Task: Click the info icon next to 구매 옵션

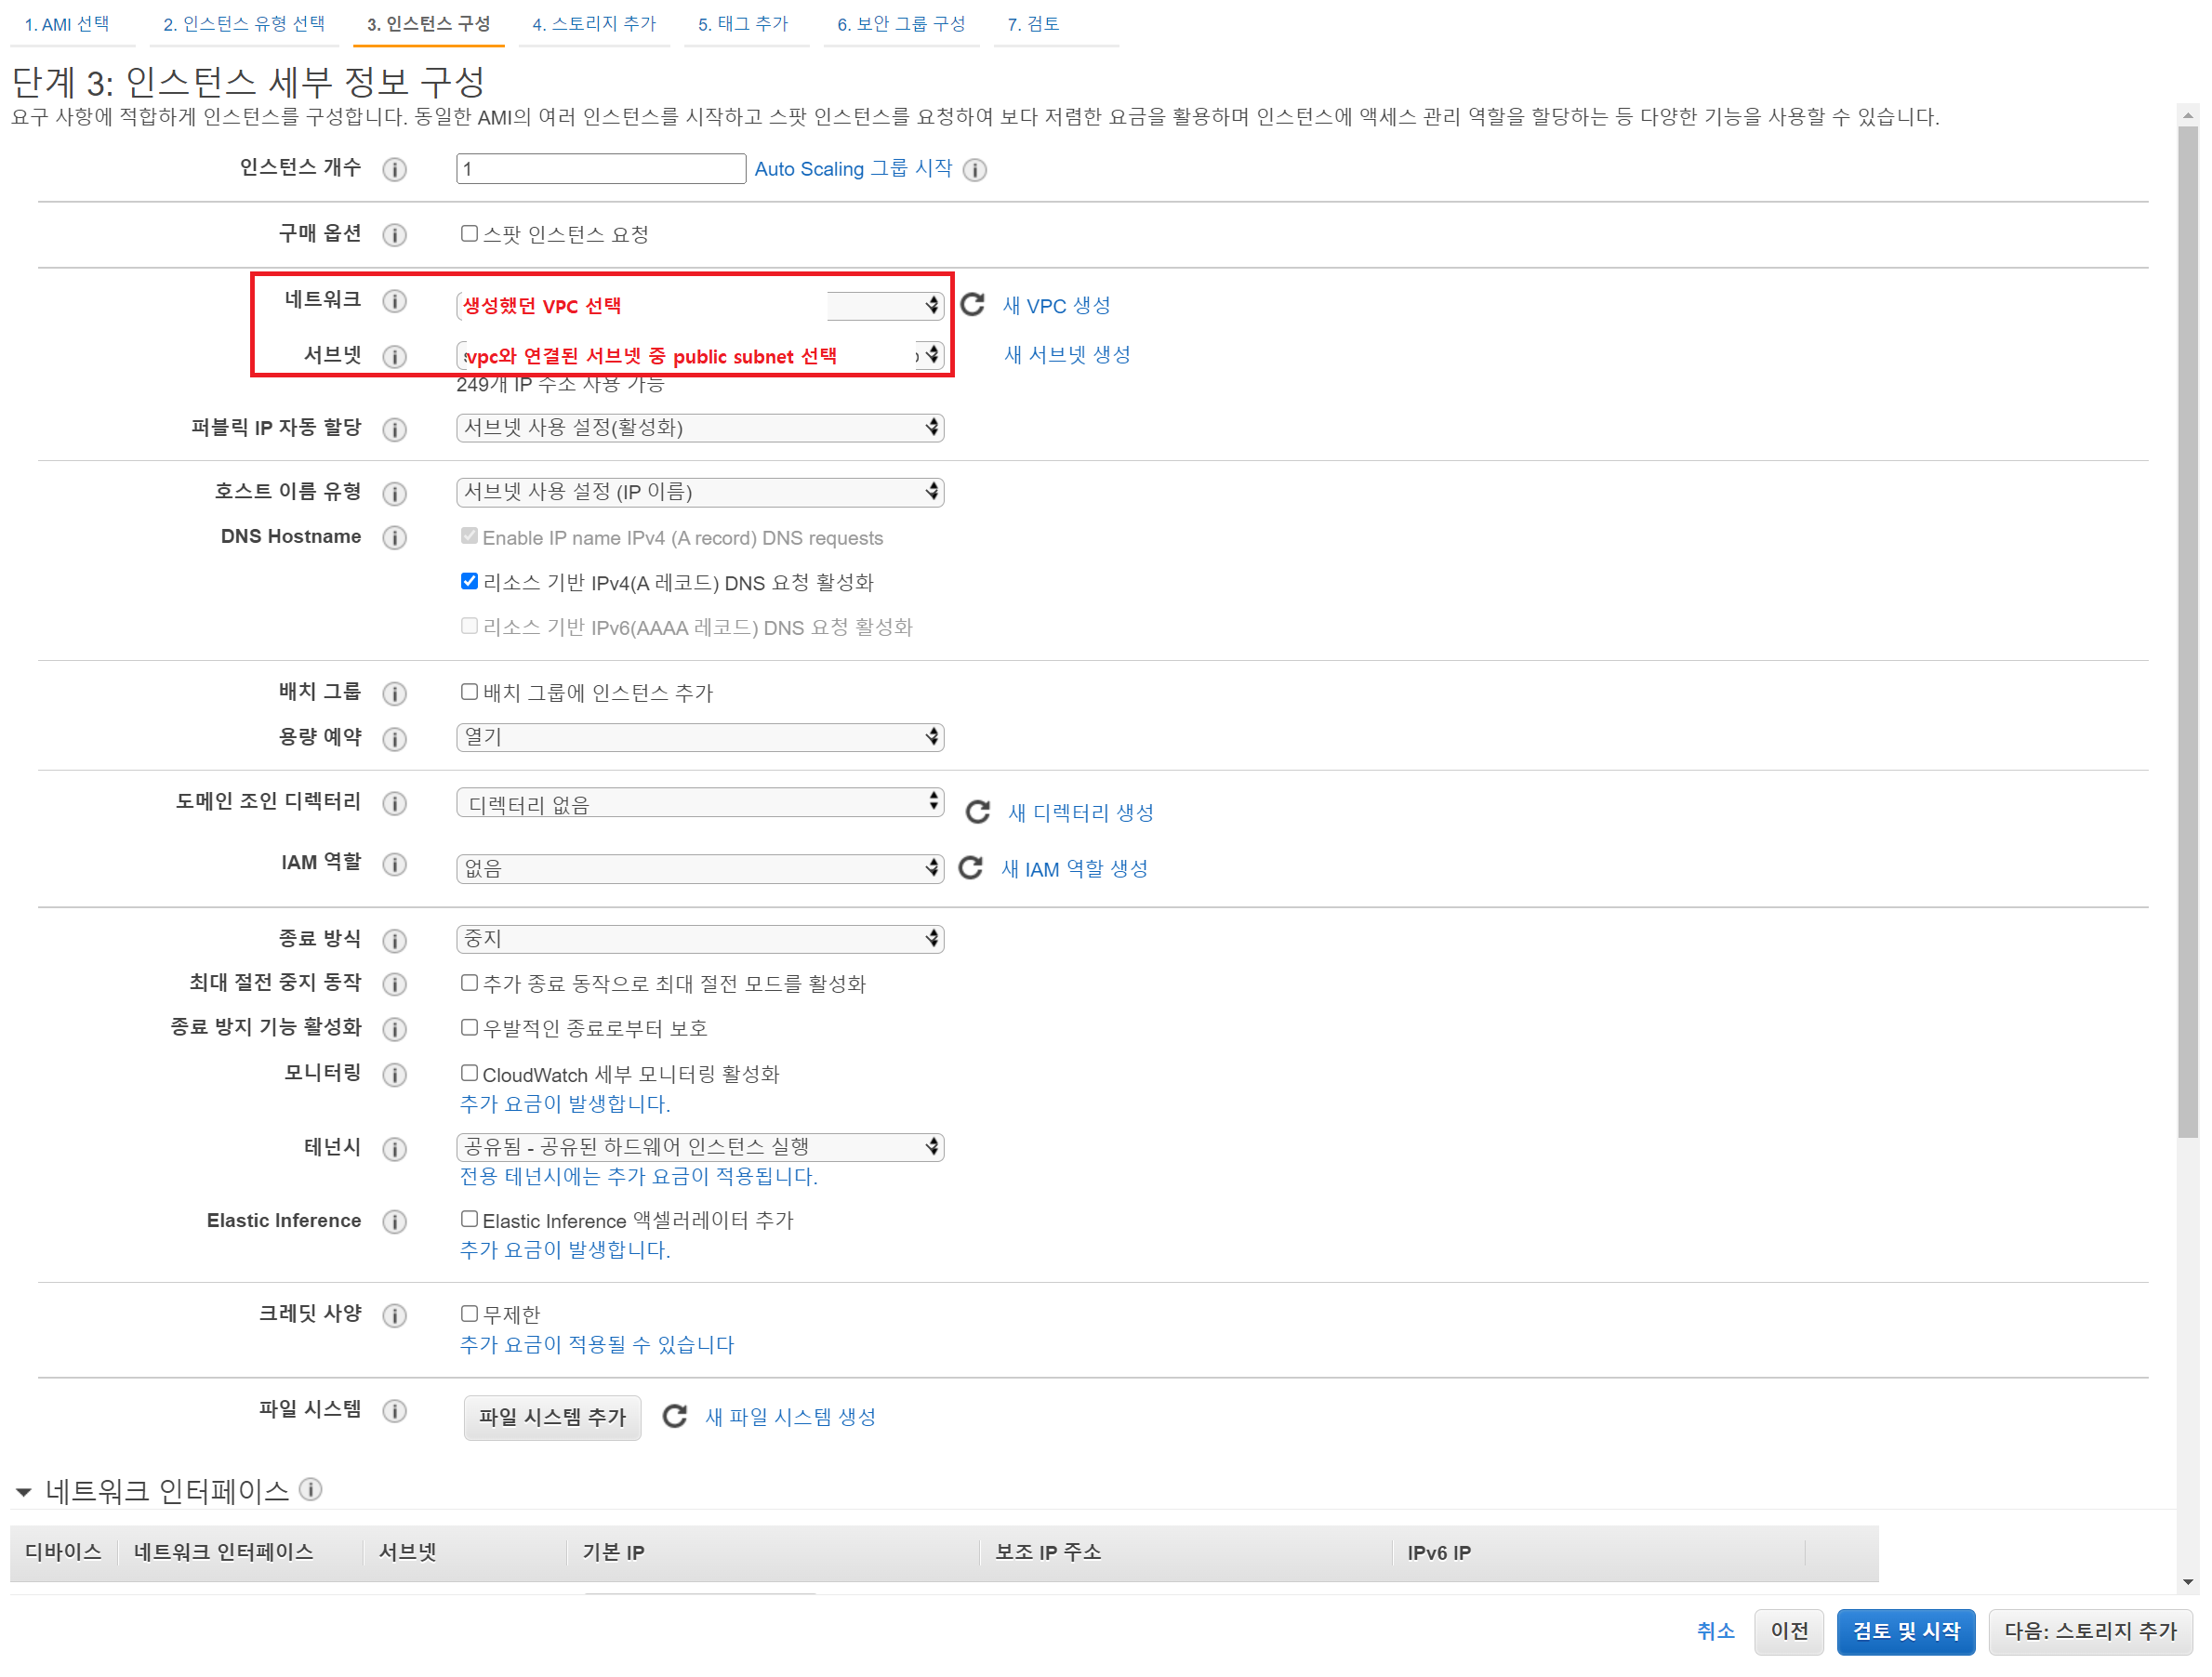Action: [x=395, y=235]
